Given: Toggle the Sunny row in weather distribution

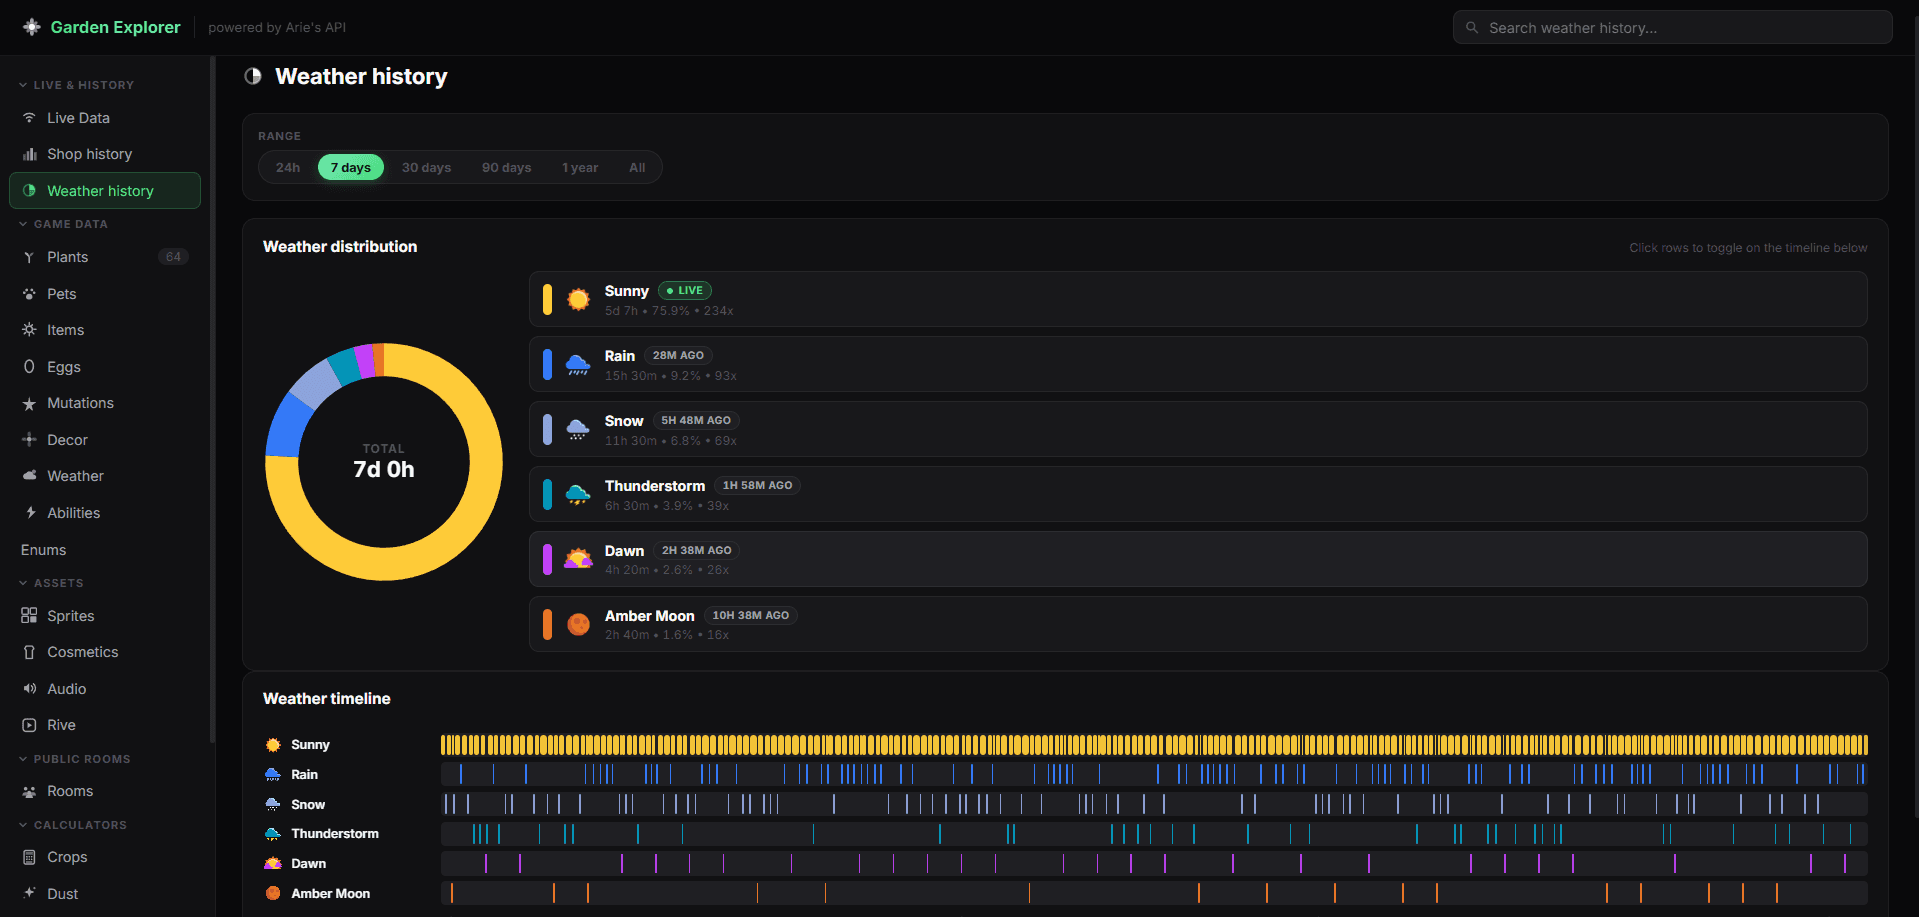Looking at the screenshot, I should [1198, 299].
